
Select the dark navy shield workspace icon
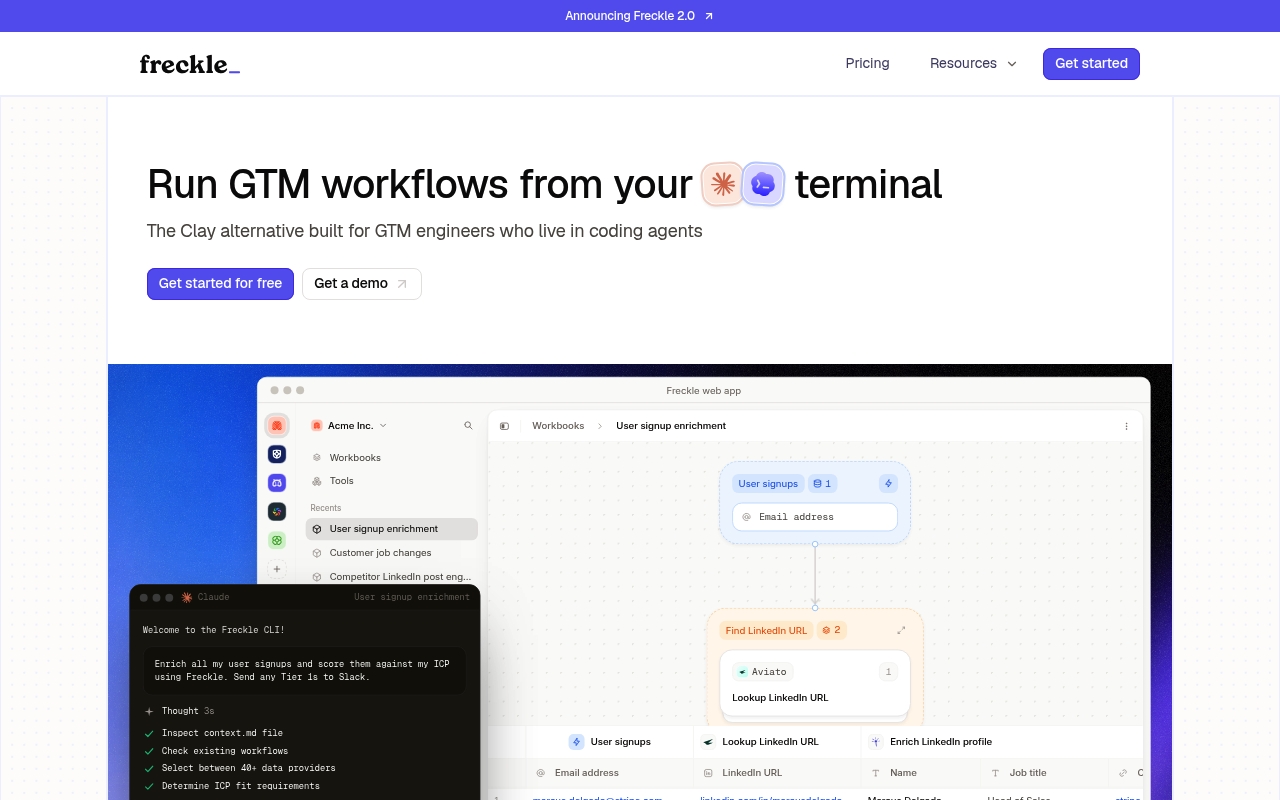(x=277, y=454)
